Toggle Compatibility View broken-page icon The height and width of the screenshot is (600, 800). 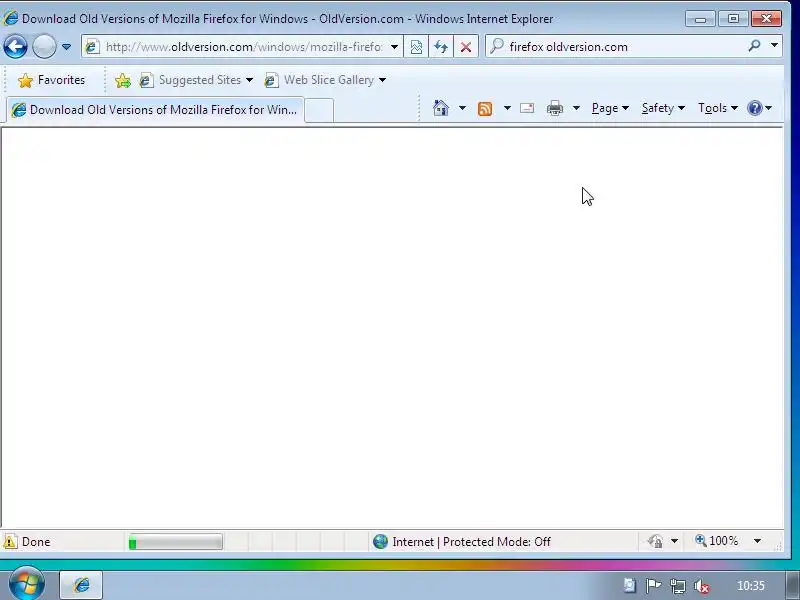click(x=416, y=47)
